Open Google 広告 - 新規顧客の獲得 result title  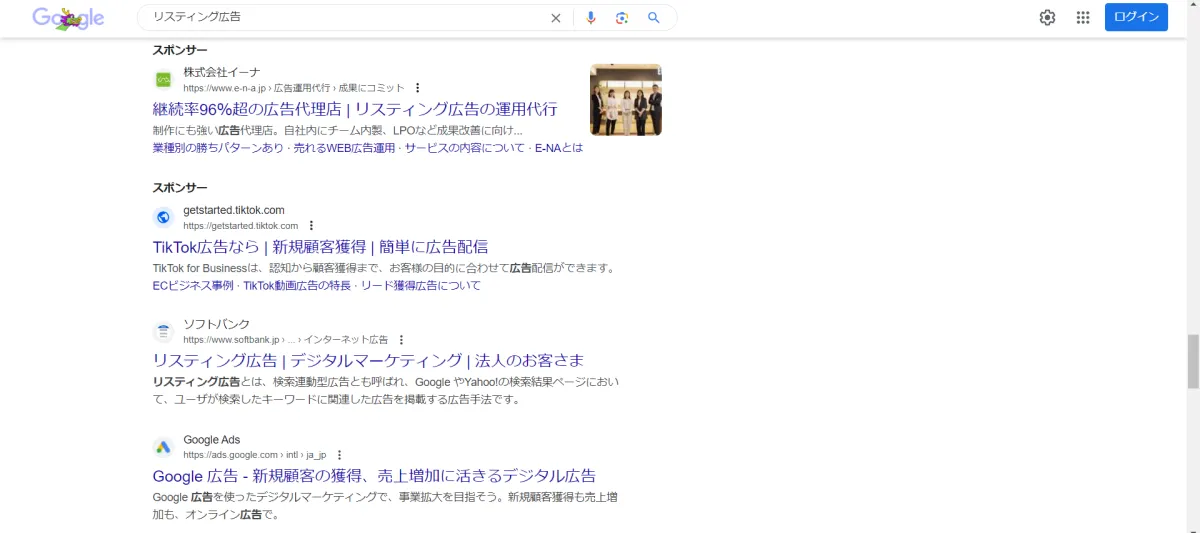(374, 475)
